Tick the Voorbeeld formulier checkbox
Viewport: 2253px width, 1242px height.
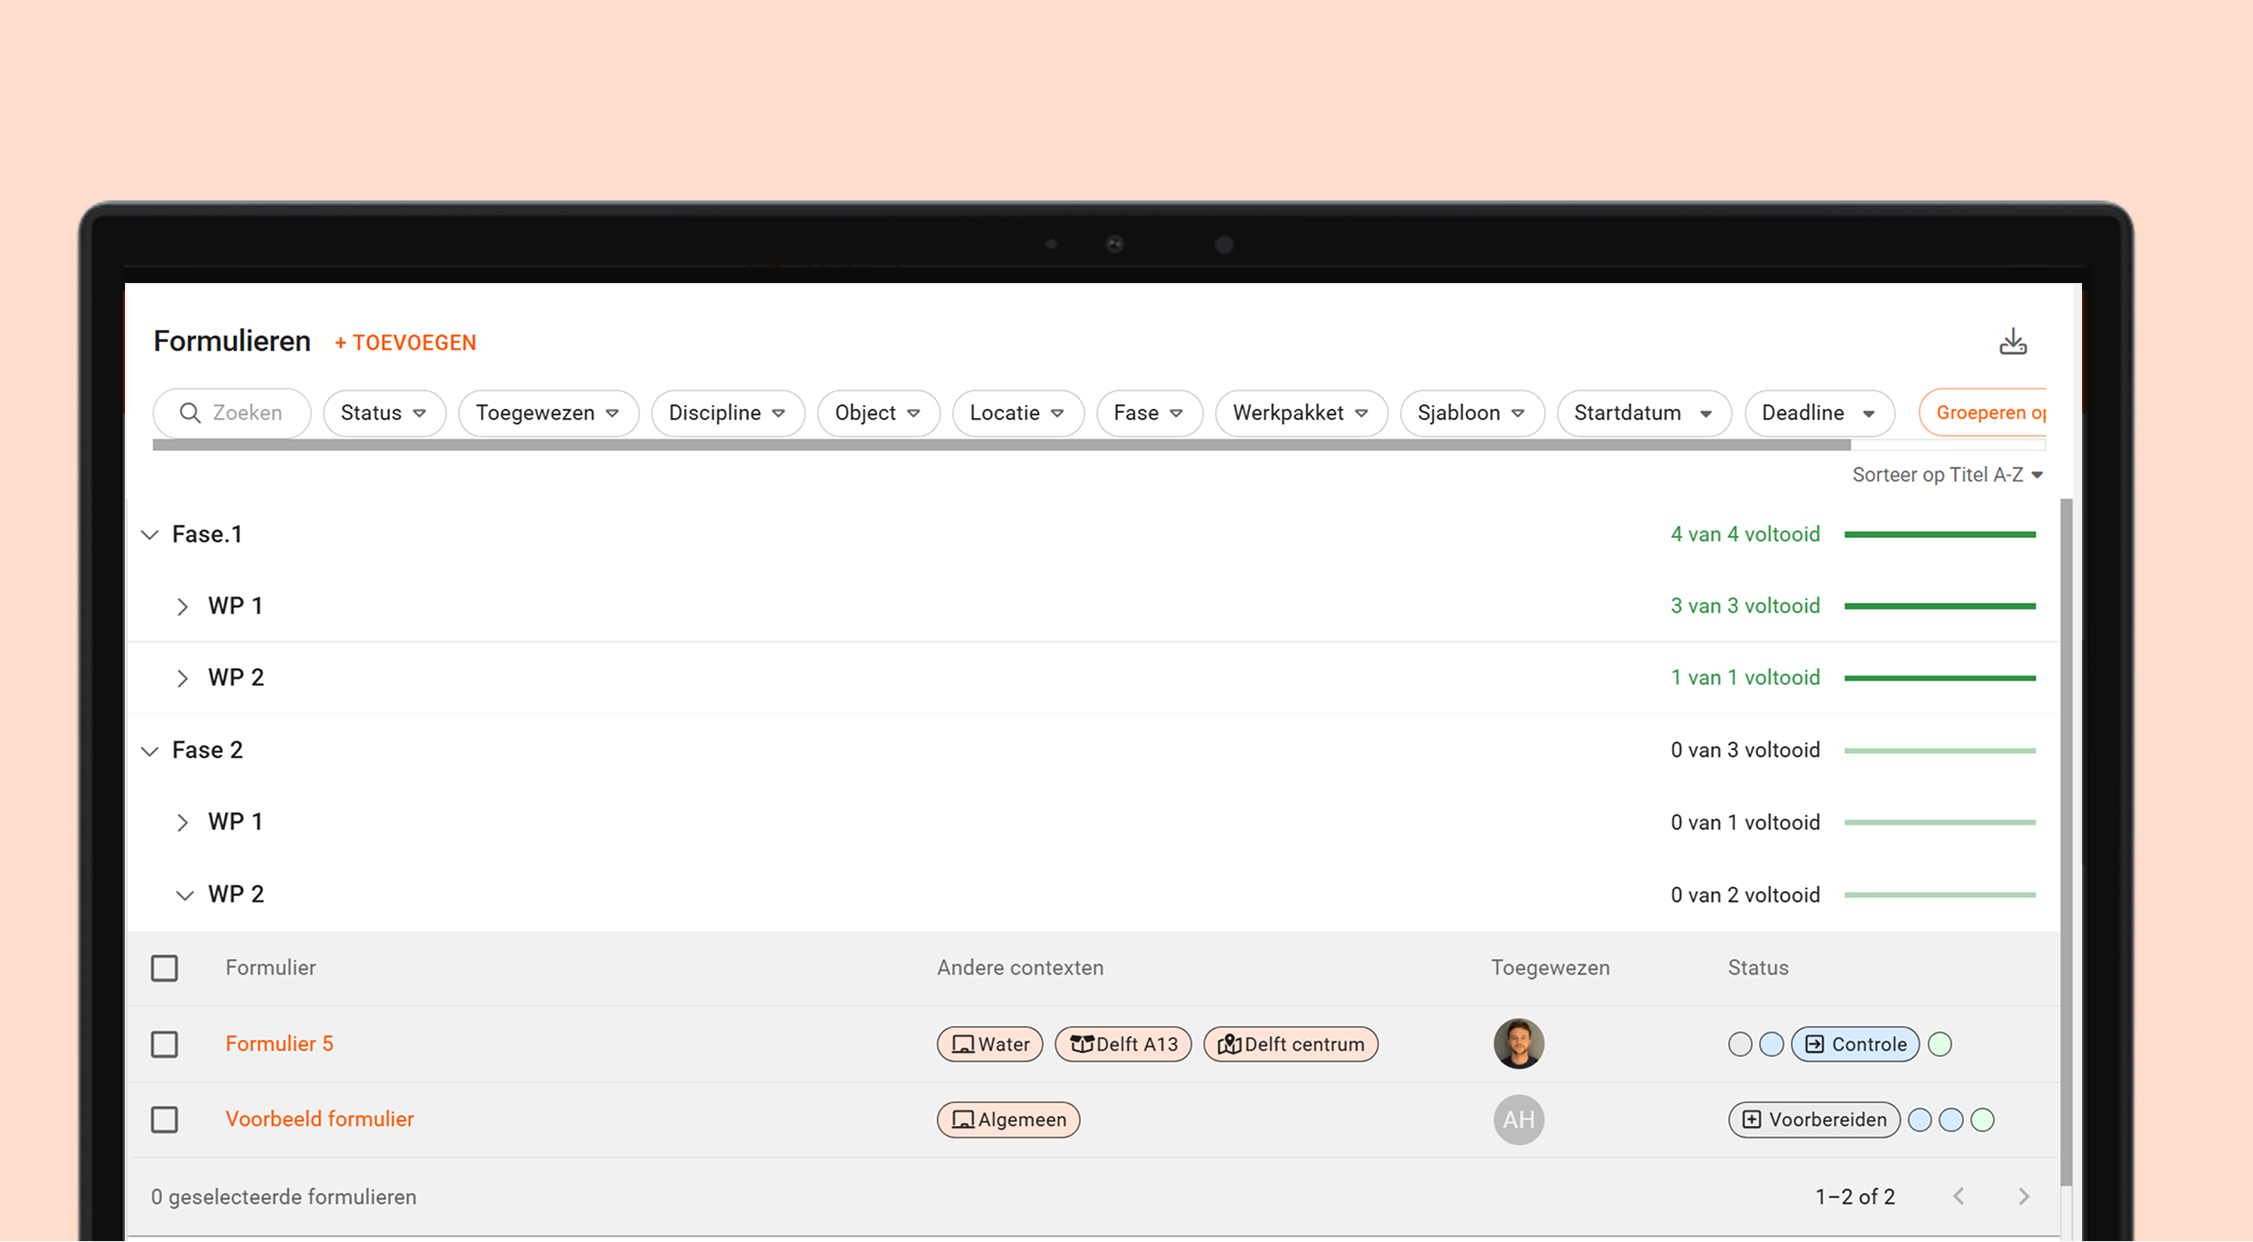[165, 1119]
